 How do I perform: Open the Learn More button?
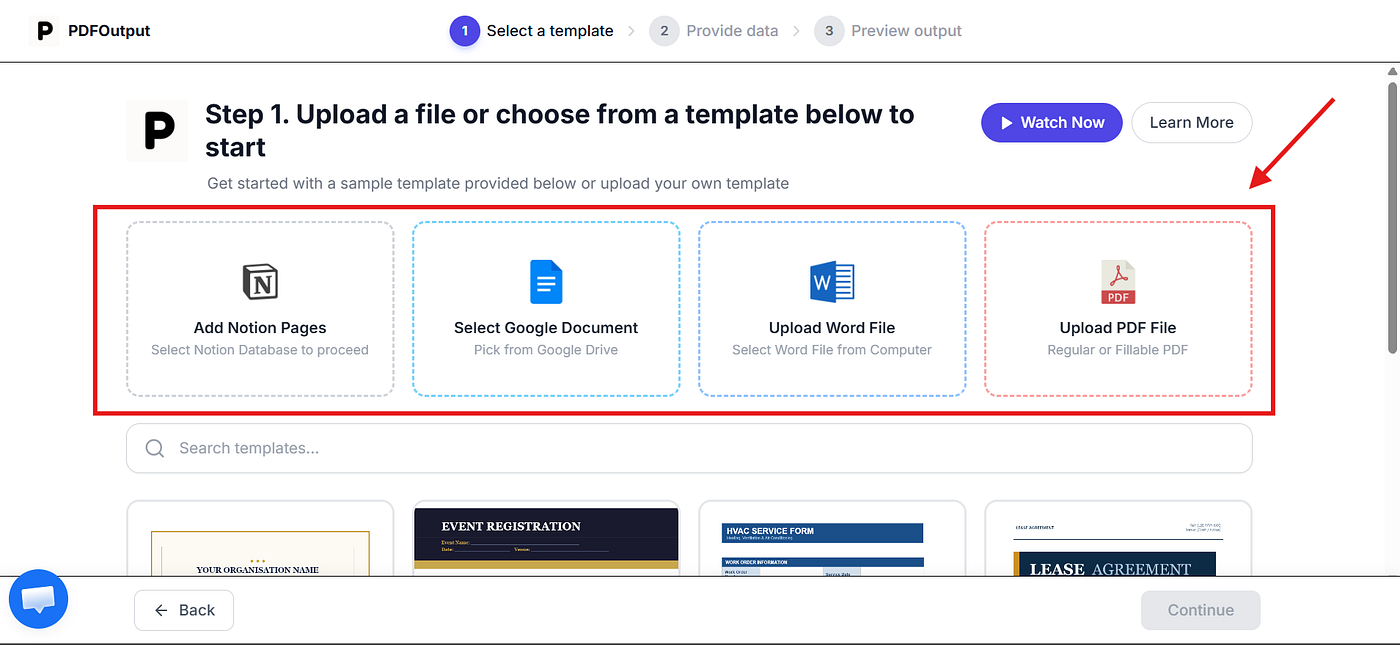1191,122
